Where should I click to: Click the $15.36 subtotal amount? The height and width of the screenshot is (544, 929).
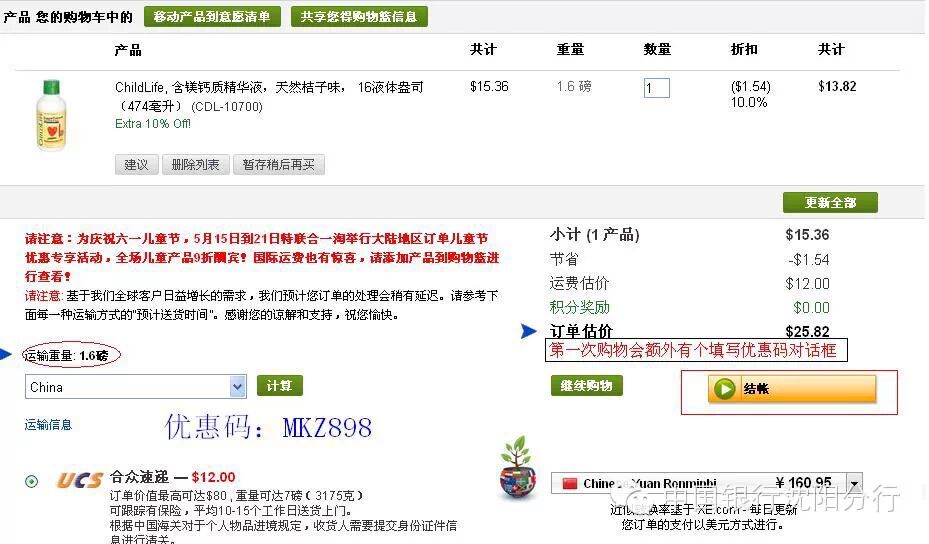808,235
